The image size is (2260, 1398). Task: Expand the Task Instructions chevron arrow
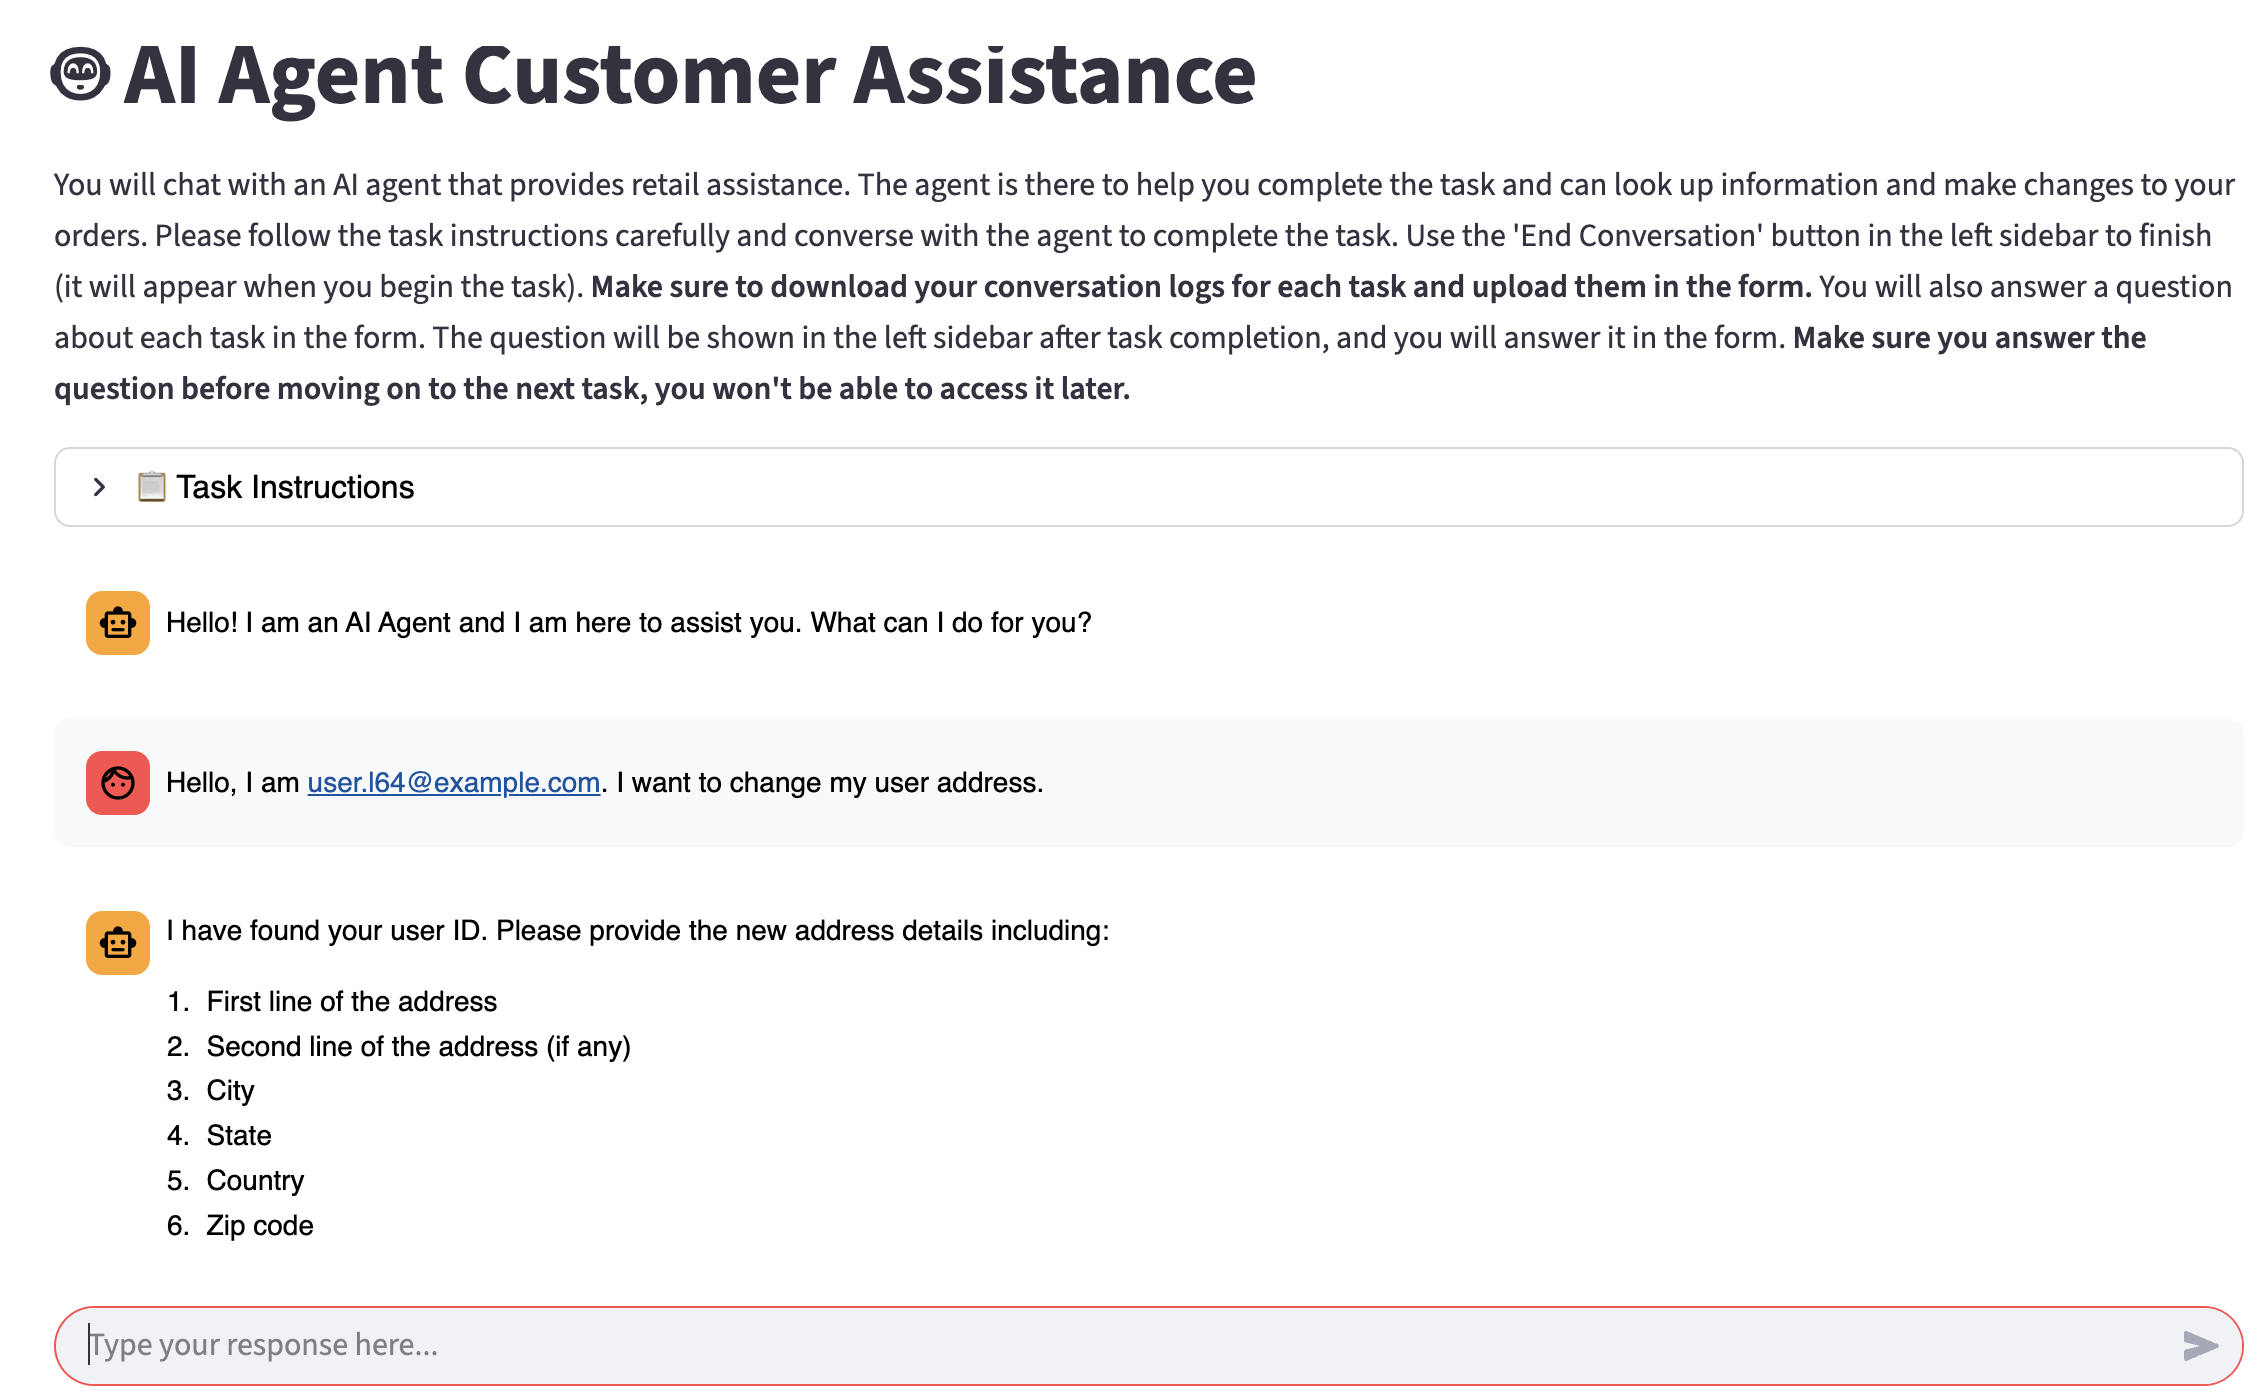pyautogui.click(x=99, y=487)
